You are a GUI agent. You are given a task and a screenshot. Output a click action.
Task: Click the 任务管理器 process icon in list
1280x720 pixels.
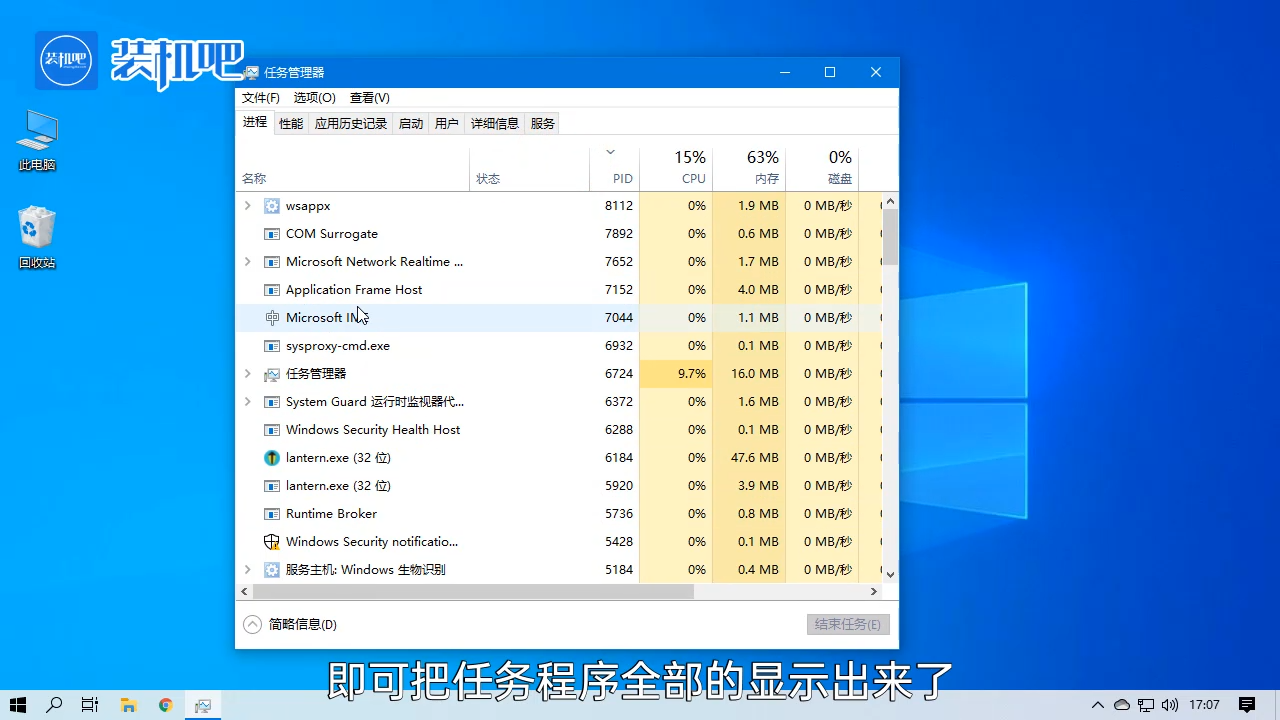click(x=272, y=374)
